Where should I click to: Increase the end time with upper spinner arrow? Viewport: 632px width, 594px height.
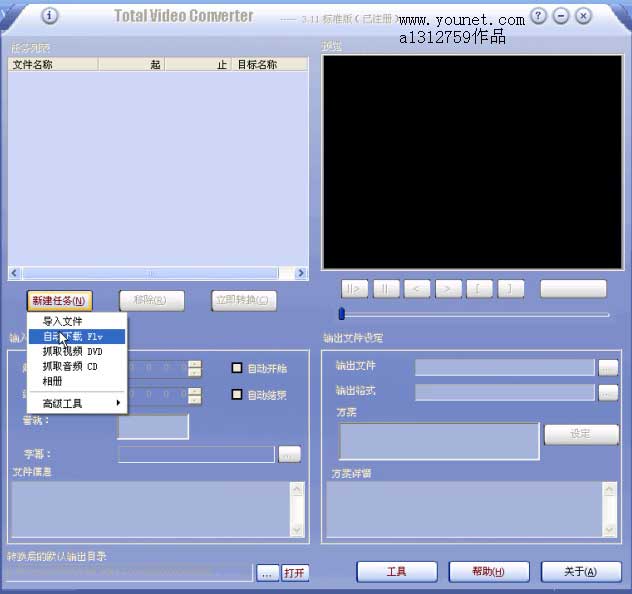pyautogui.click(x=195, y=390)
